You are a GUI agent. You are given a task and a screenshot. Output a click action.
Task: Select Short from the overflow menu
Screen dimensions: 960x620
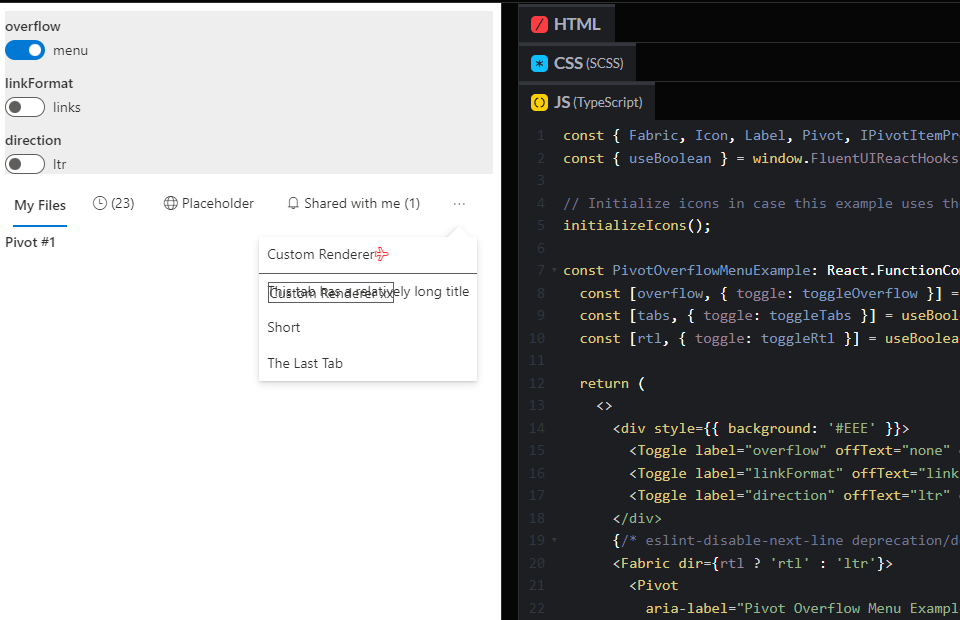coord(283,327)
